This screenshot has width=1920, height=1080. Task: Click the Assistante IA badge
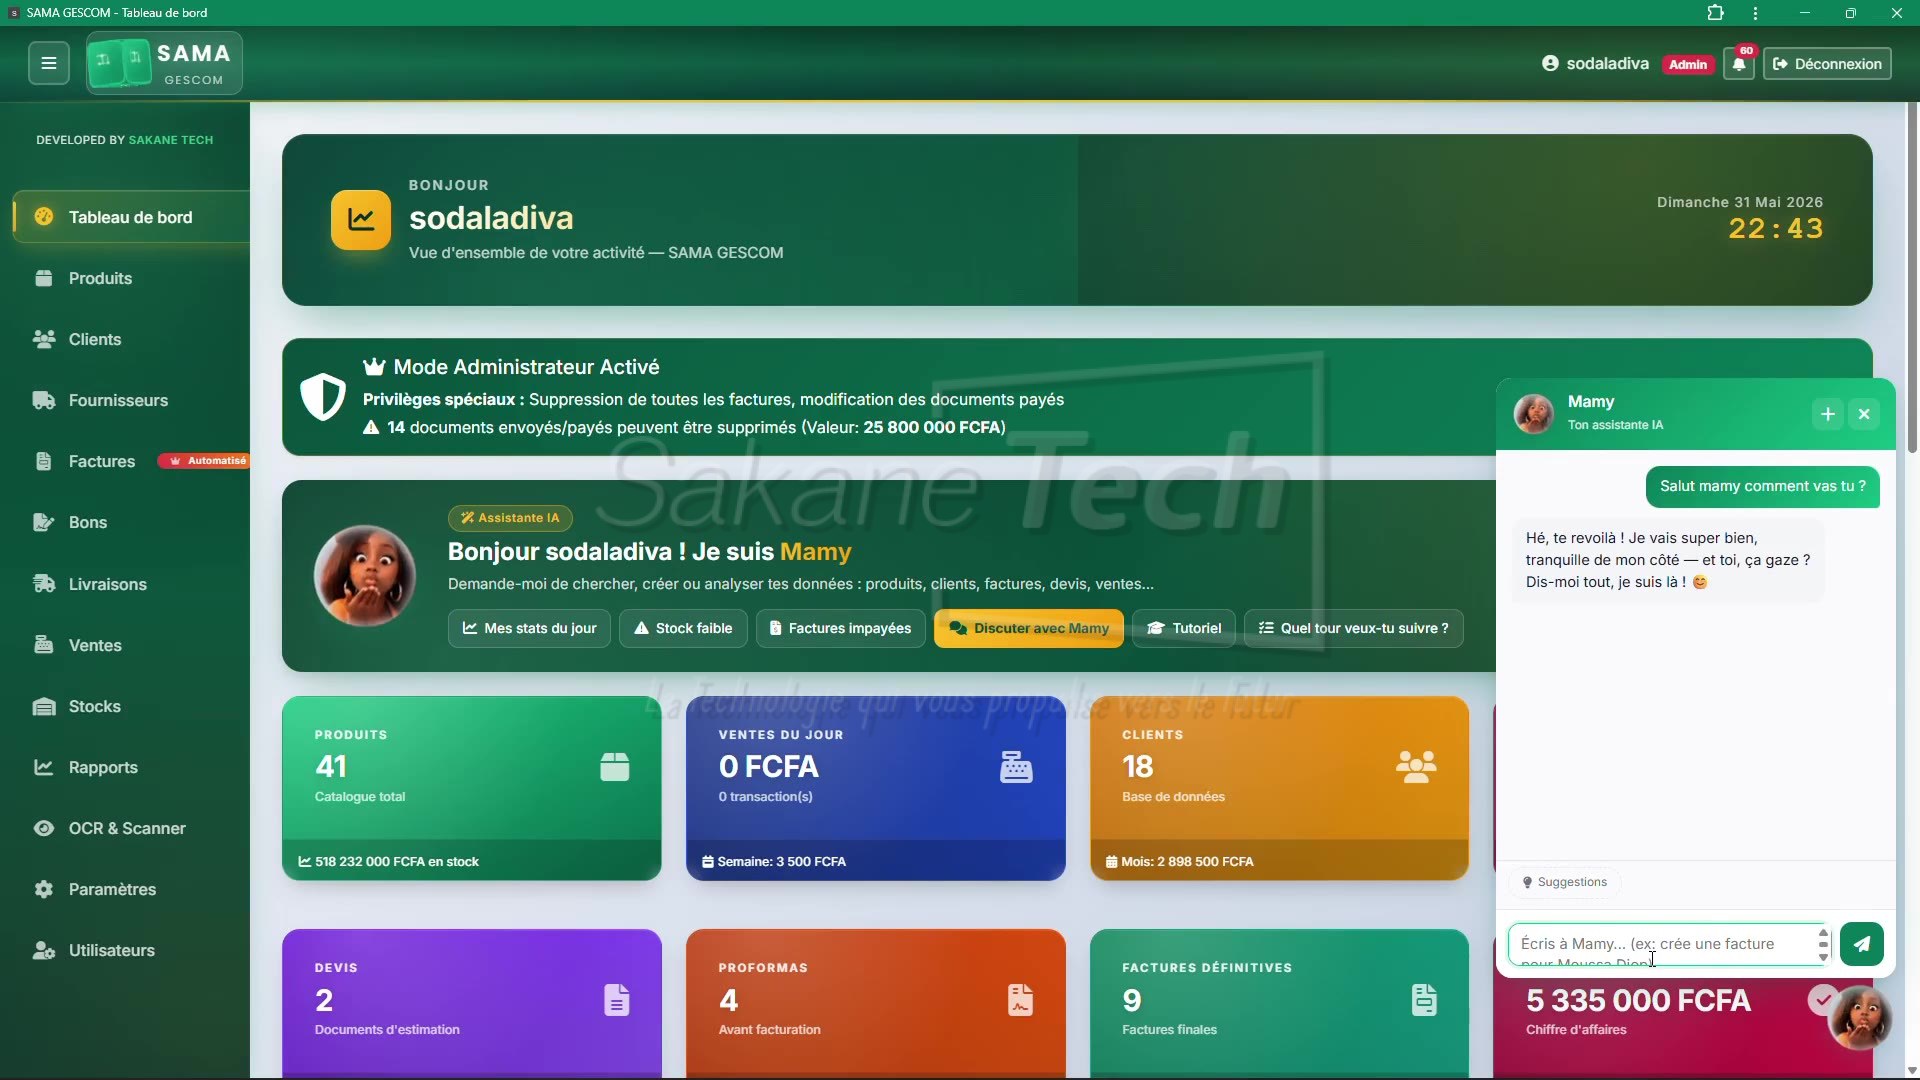(510, 518)
